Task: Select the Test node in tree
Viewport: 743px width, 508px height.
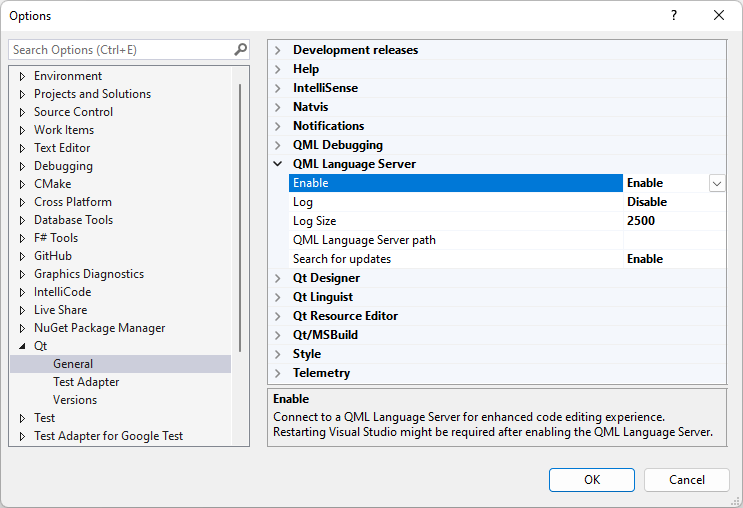Action: point(45,418)
